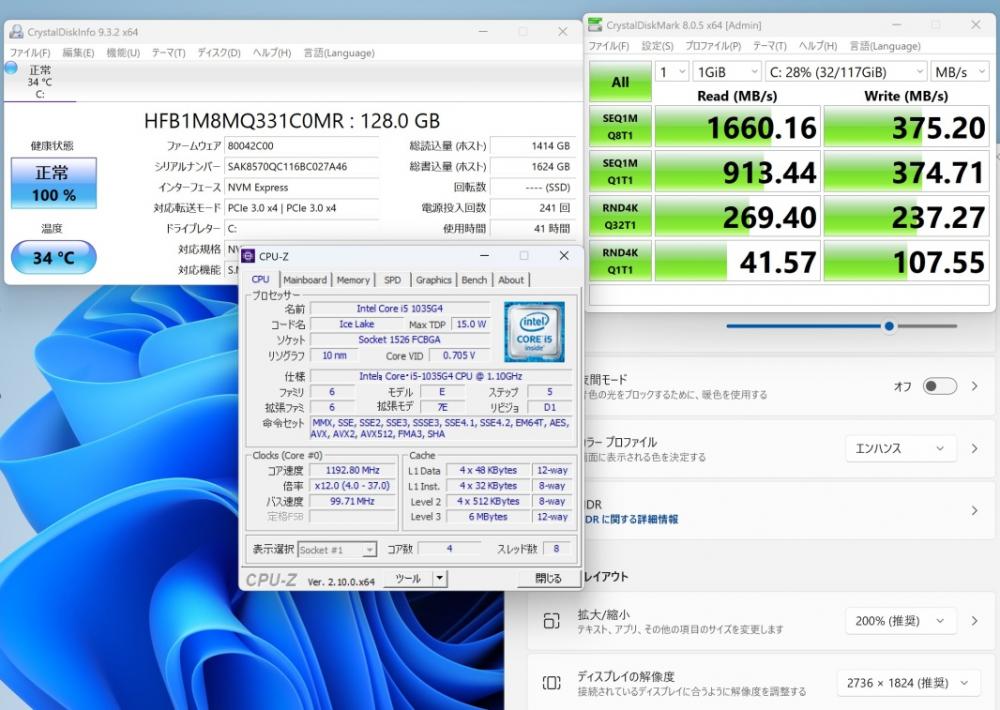Open the HDR に関する詳細情報 link
This screenshot has height=710, width=1000.
(x=631, y=519)
